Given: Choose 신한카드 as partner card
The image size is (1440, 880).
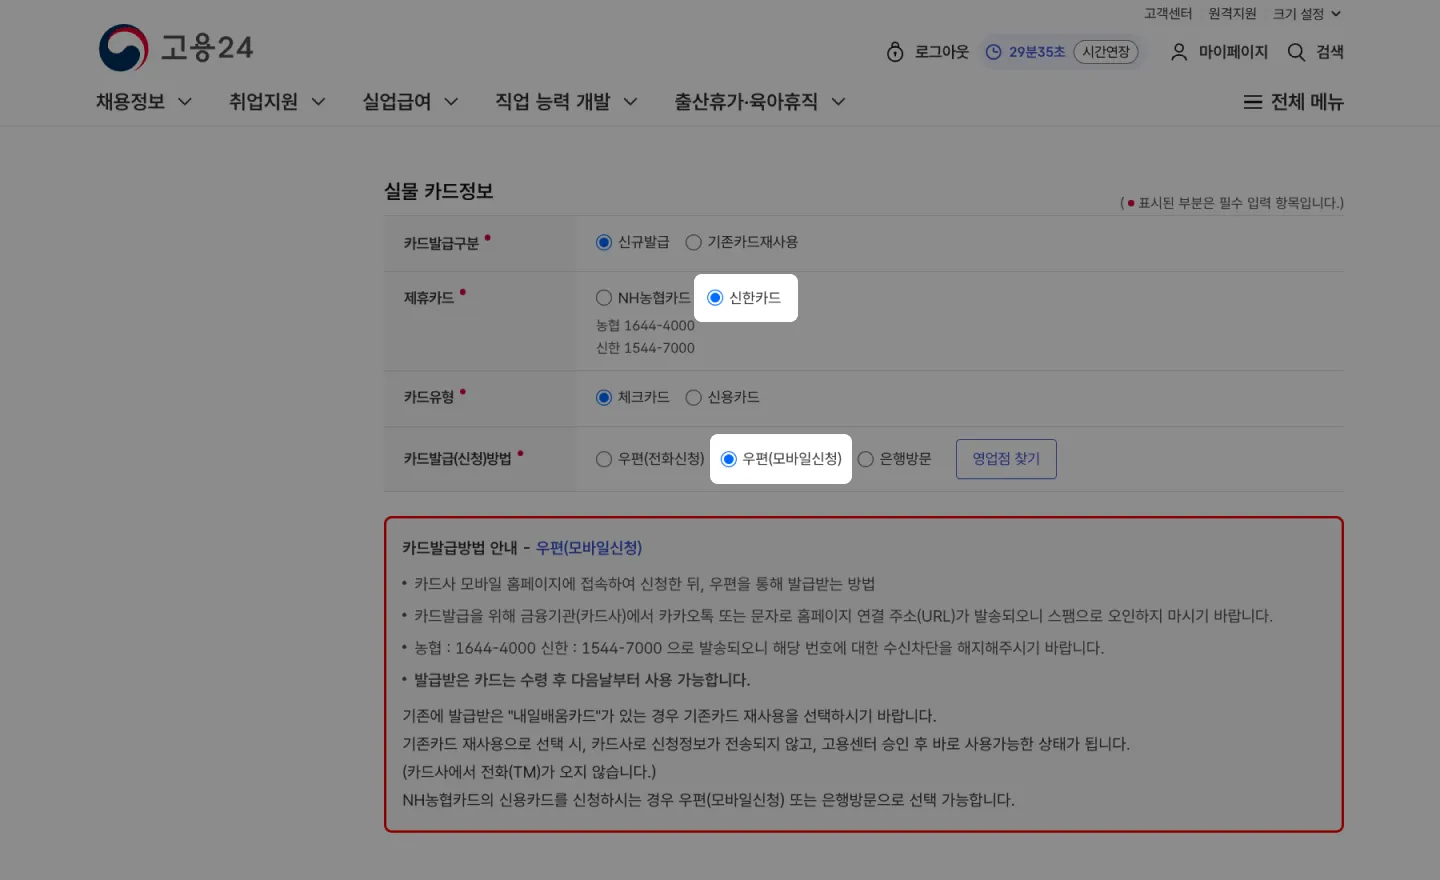Looking at the screenshot, I should 715,298.
